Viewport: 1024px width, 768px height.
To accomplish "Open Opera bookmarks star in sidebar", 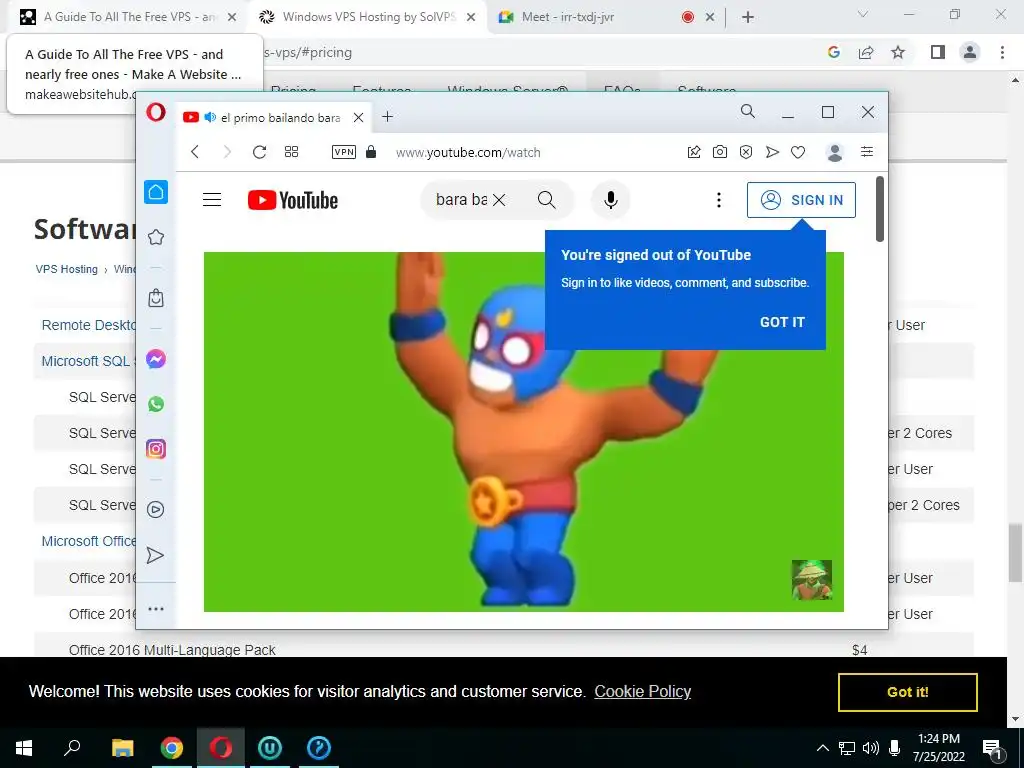I will pos(155,237).
